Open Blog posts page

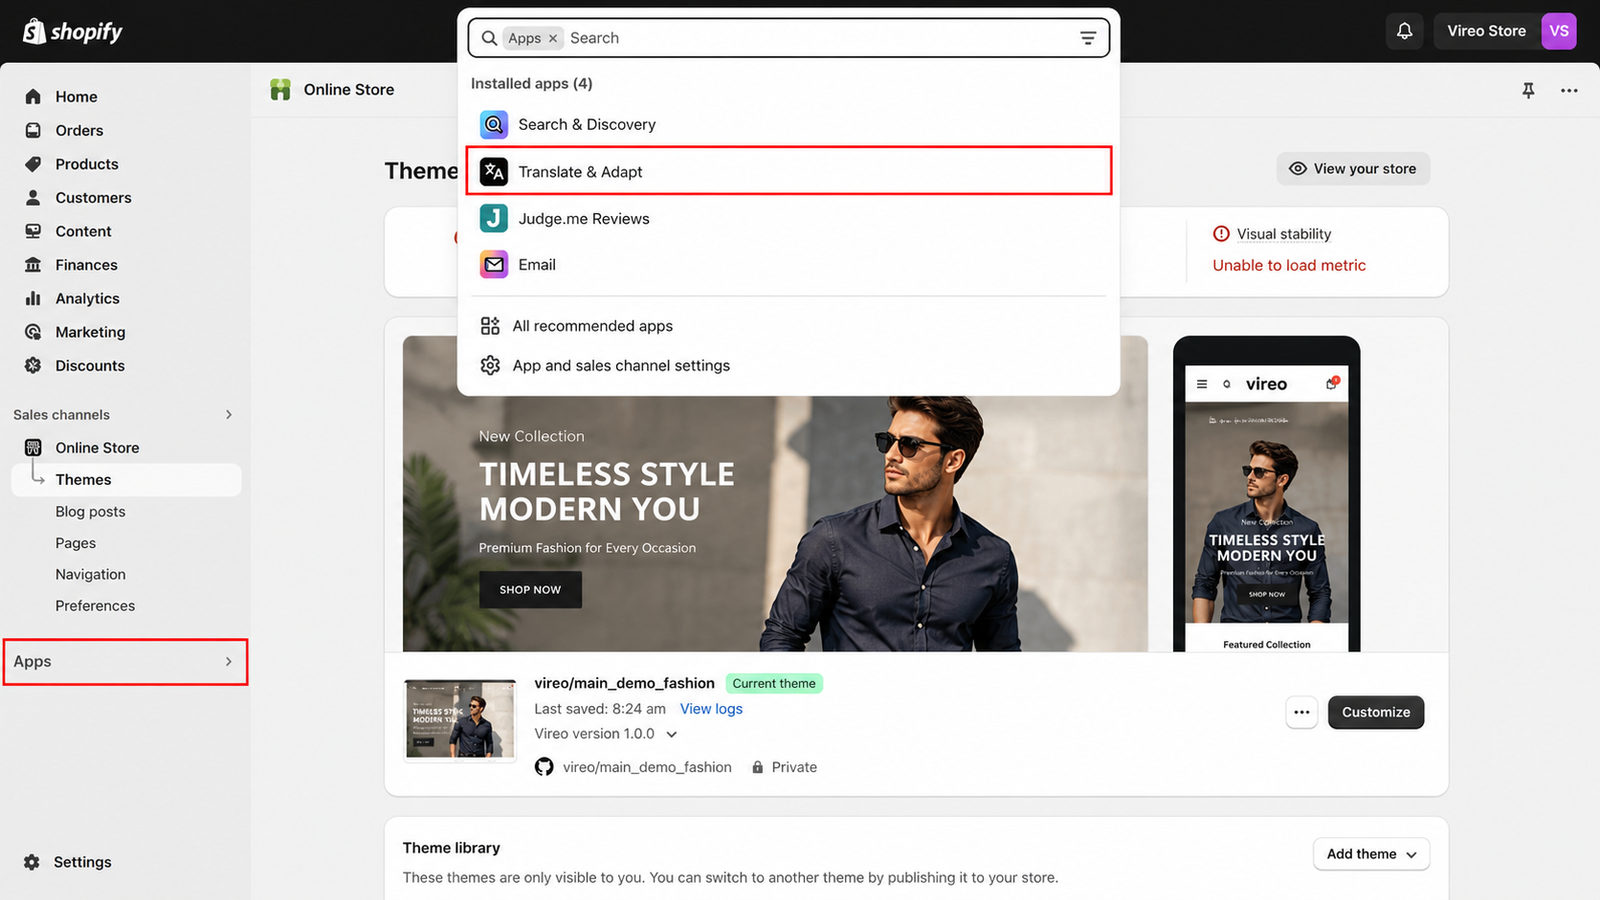(90, 511)
